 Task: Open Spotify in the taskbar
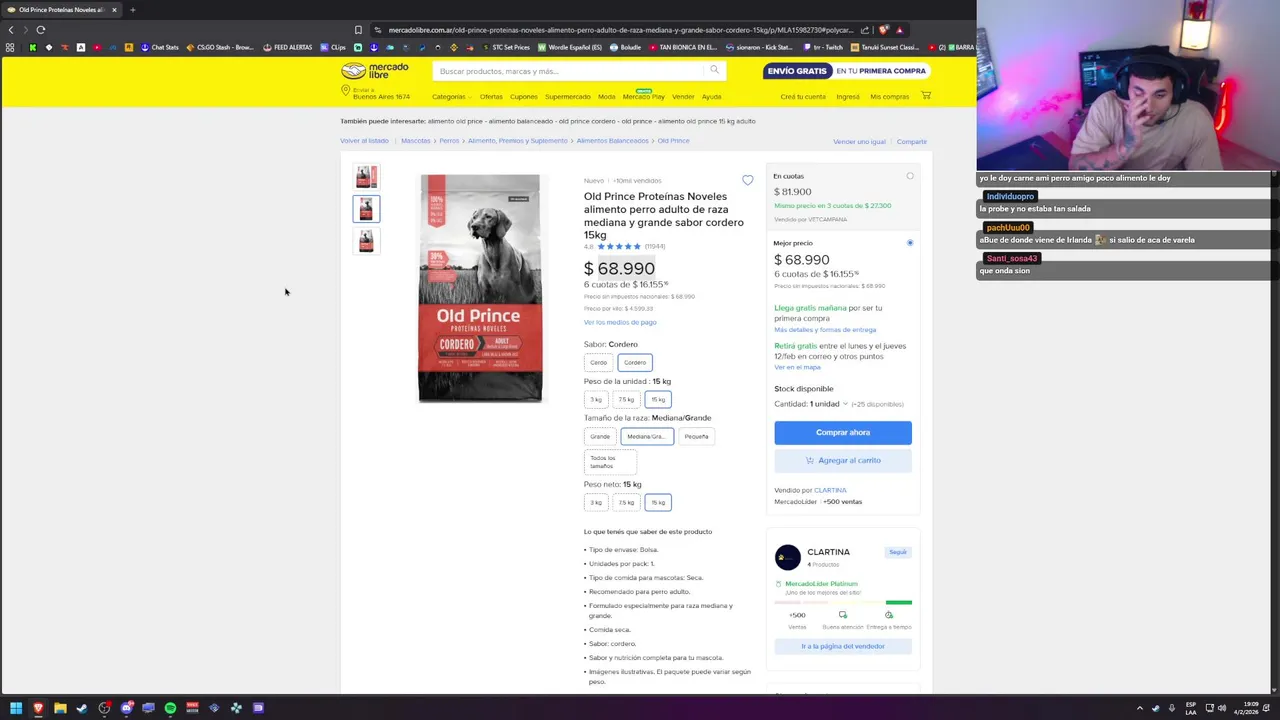[170, 708]
